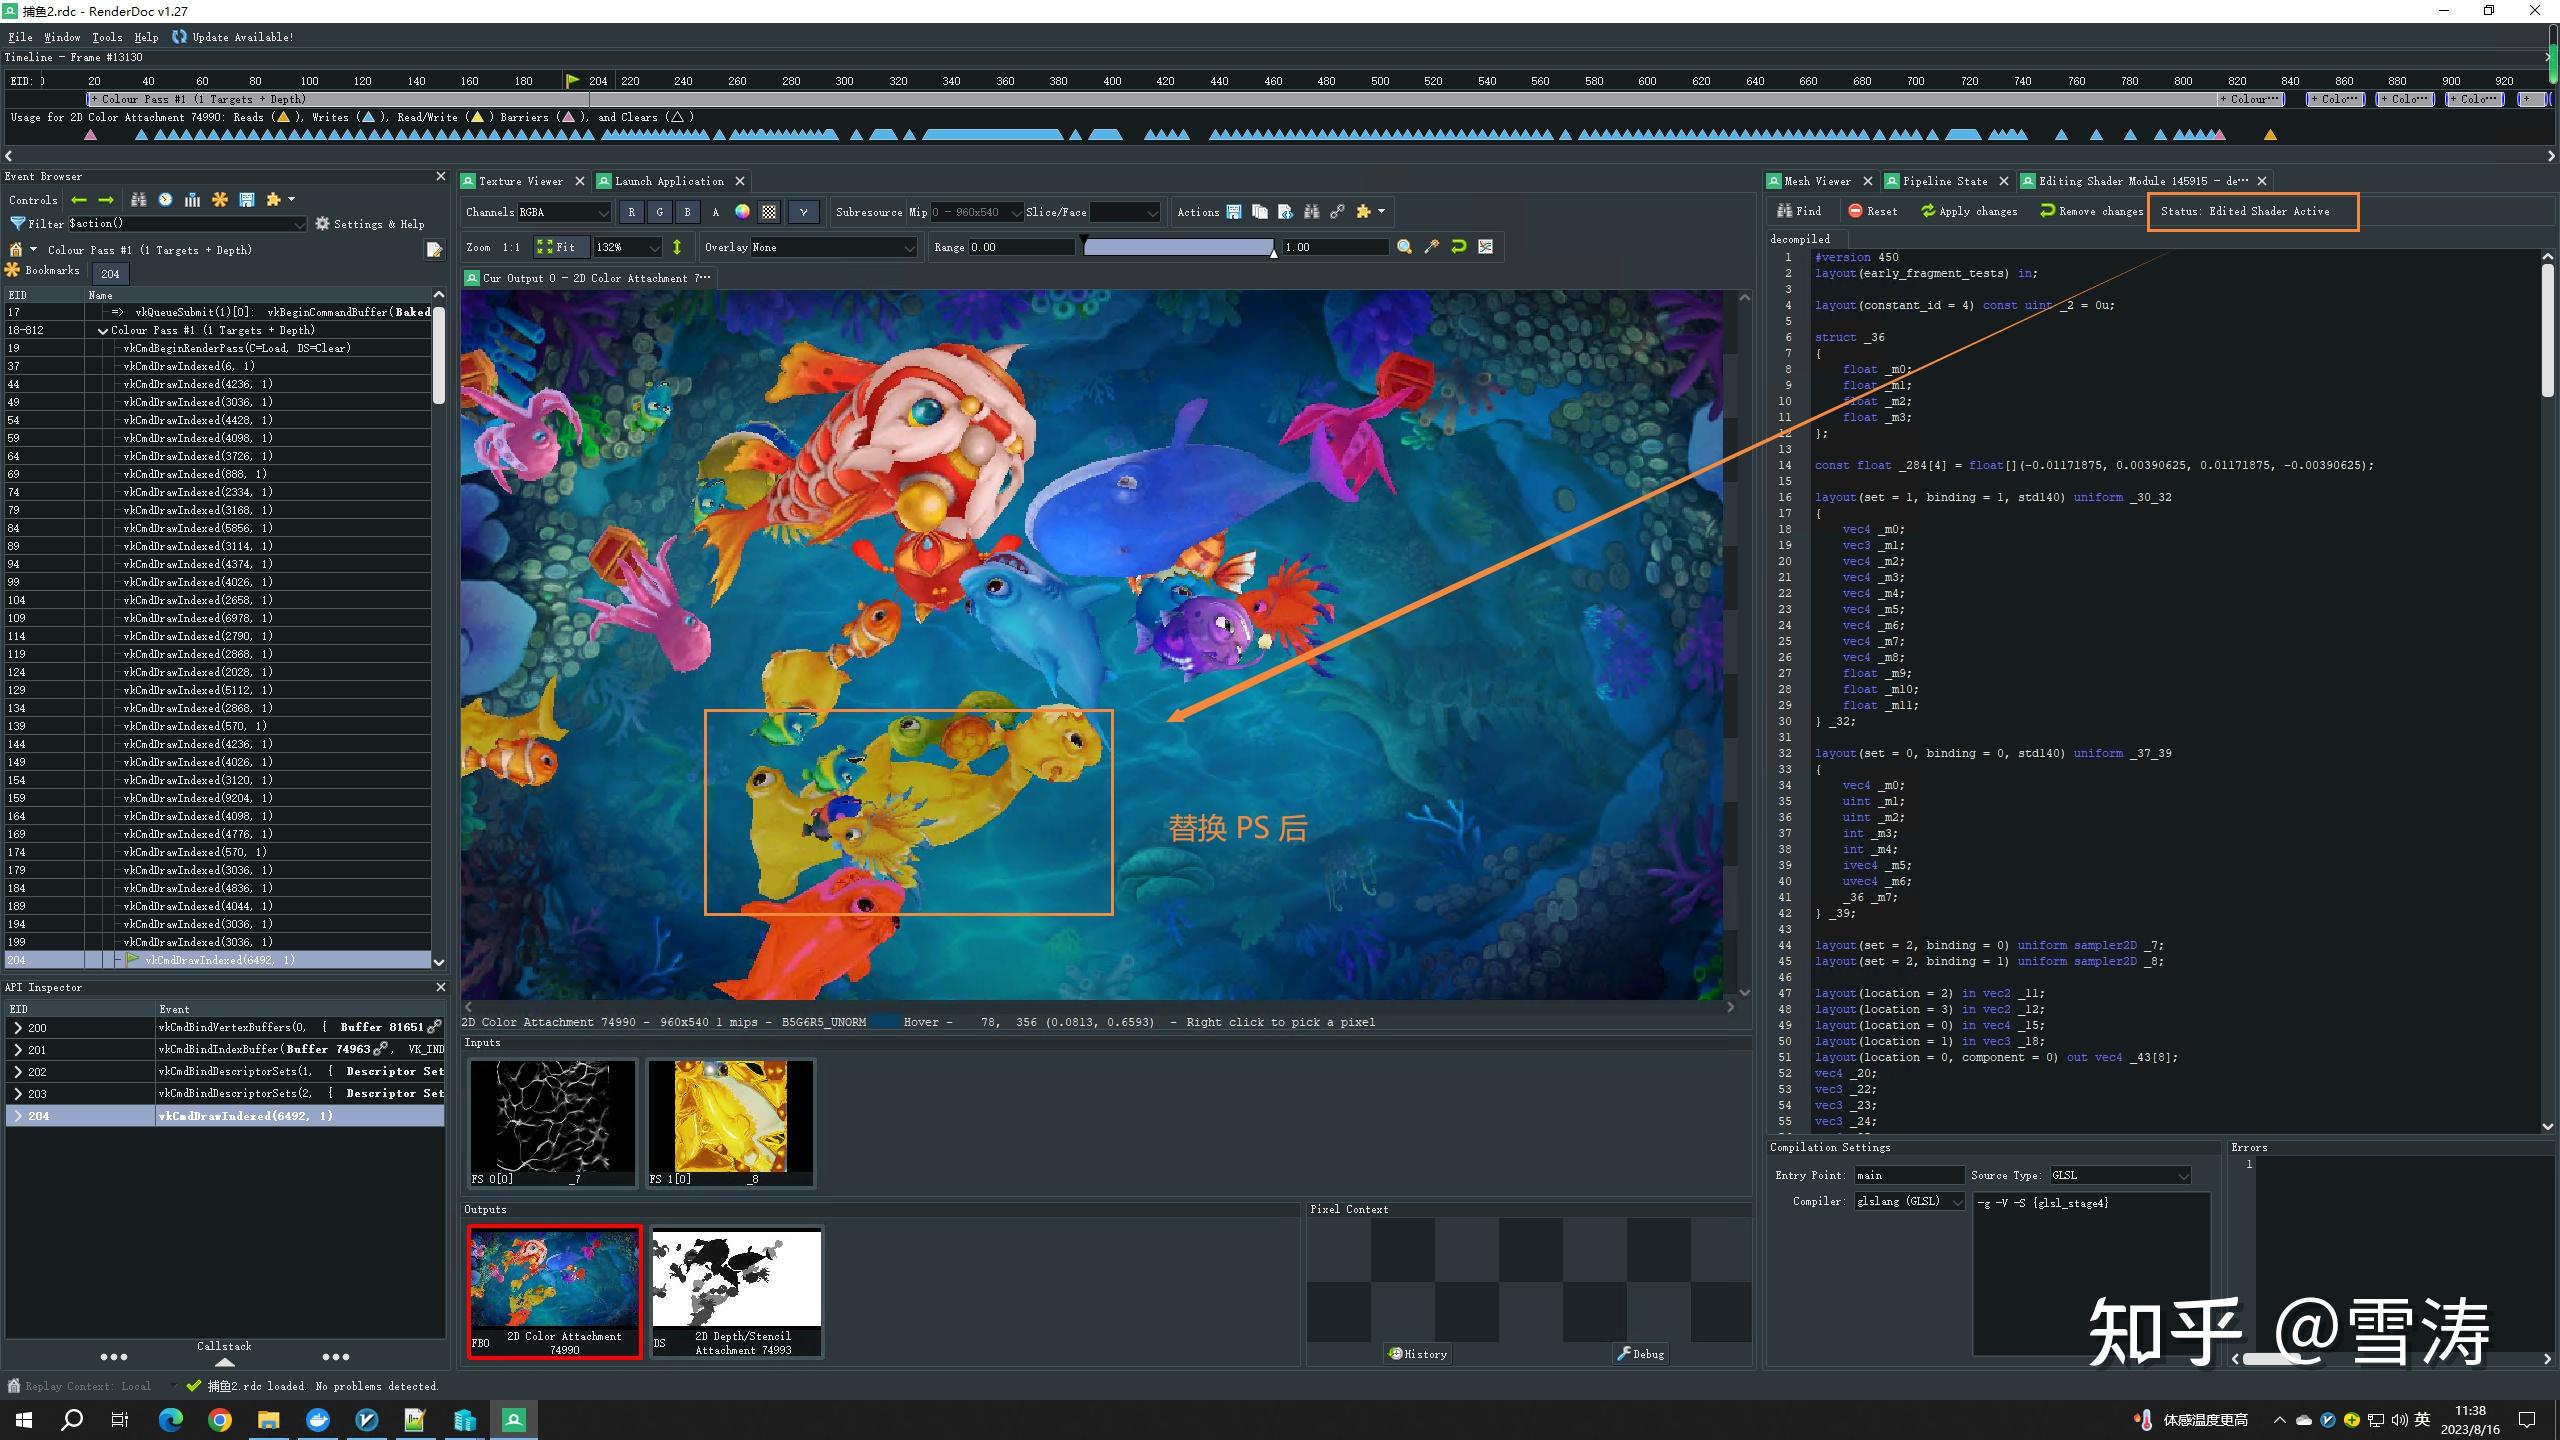This screenshot has width=2560, height=1440.
Task: Select the bookmark 204 in Event Browser
Action: (x=110, y=274)
